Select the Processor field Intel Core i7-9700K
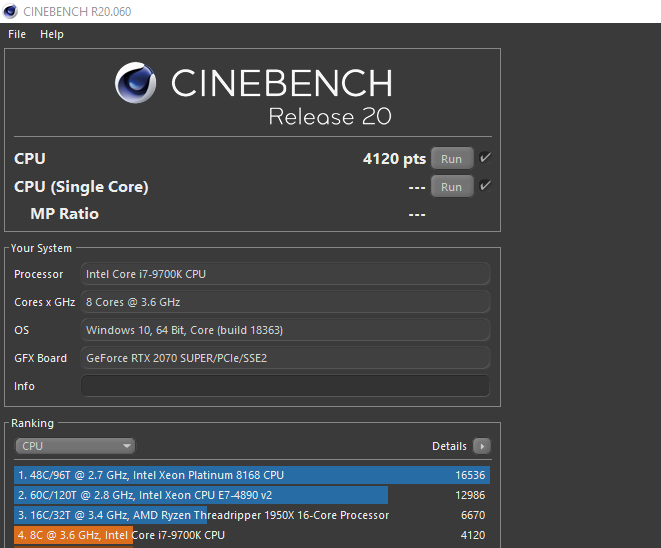The width and height of the screenshot is (661, 548). pos(285,274)
